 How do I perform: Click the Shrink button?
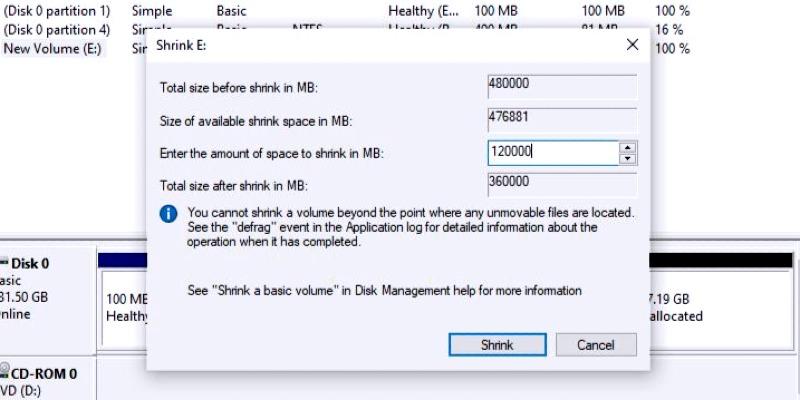coord(497,345)
